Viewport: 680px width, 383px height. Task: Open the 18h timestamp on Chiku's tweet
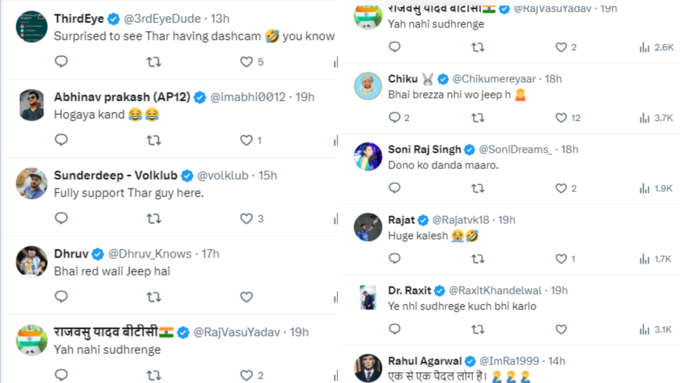click(553, 79)
